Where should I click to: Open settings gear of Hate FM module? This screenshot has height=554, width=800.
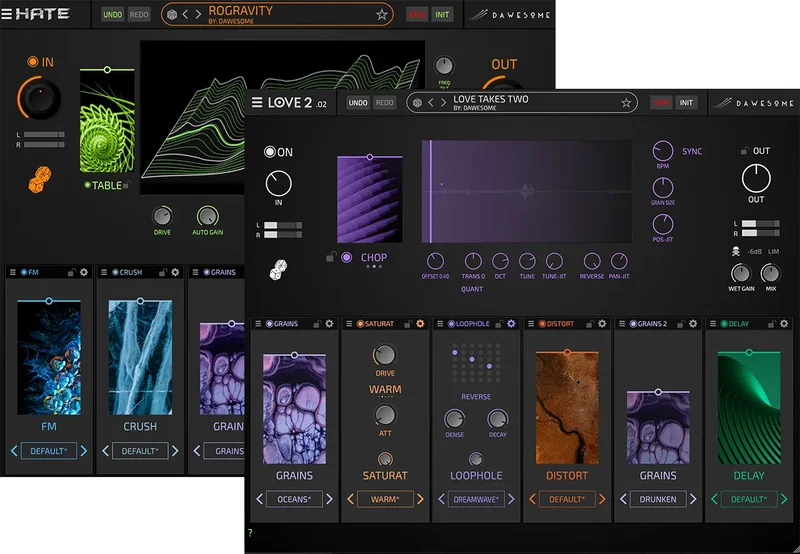(x=84, y=272)
